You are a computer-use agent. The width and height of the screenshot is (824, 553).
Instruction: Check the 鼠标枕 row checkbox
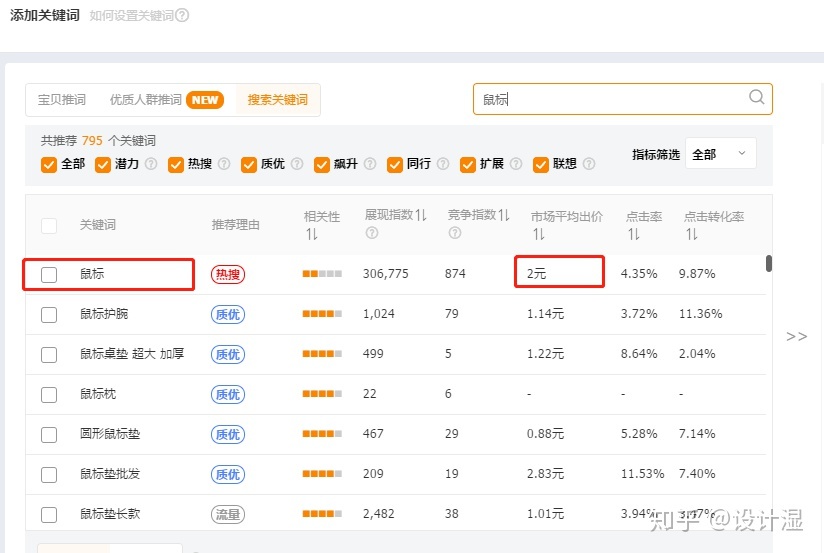(x=49, y=394)
